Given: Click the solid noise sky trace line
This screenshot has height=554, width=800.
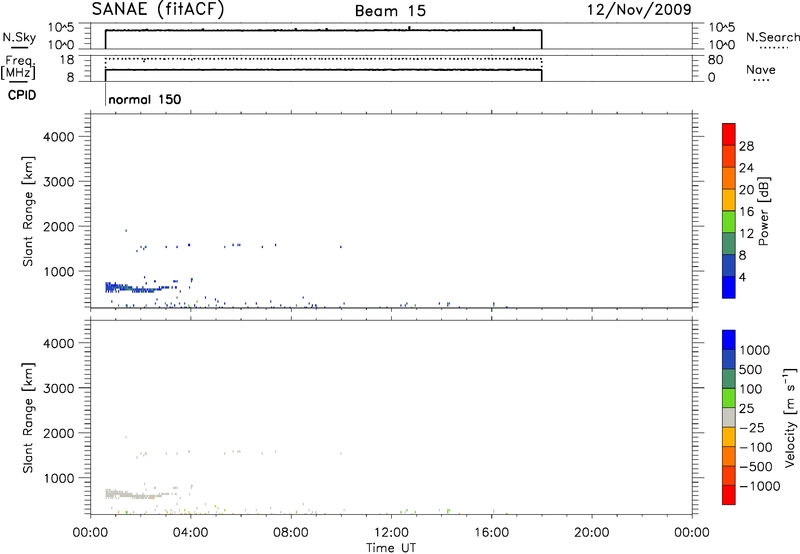Looking at the screenshot, I should pyautogui.click(x=323, y=31).
